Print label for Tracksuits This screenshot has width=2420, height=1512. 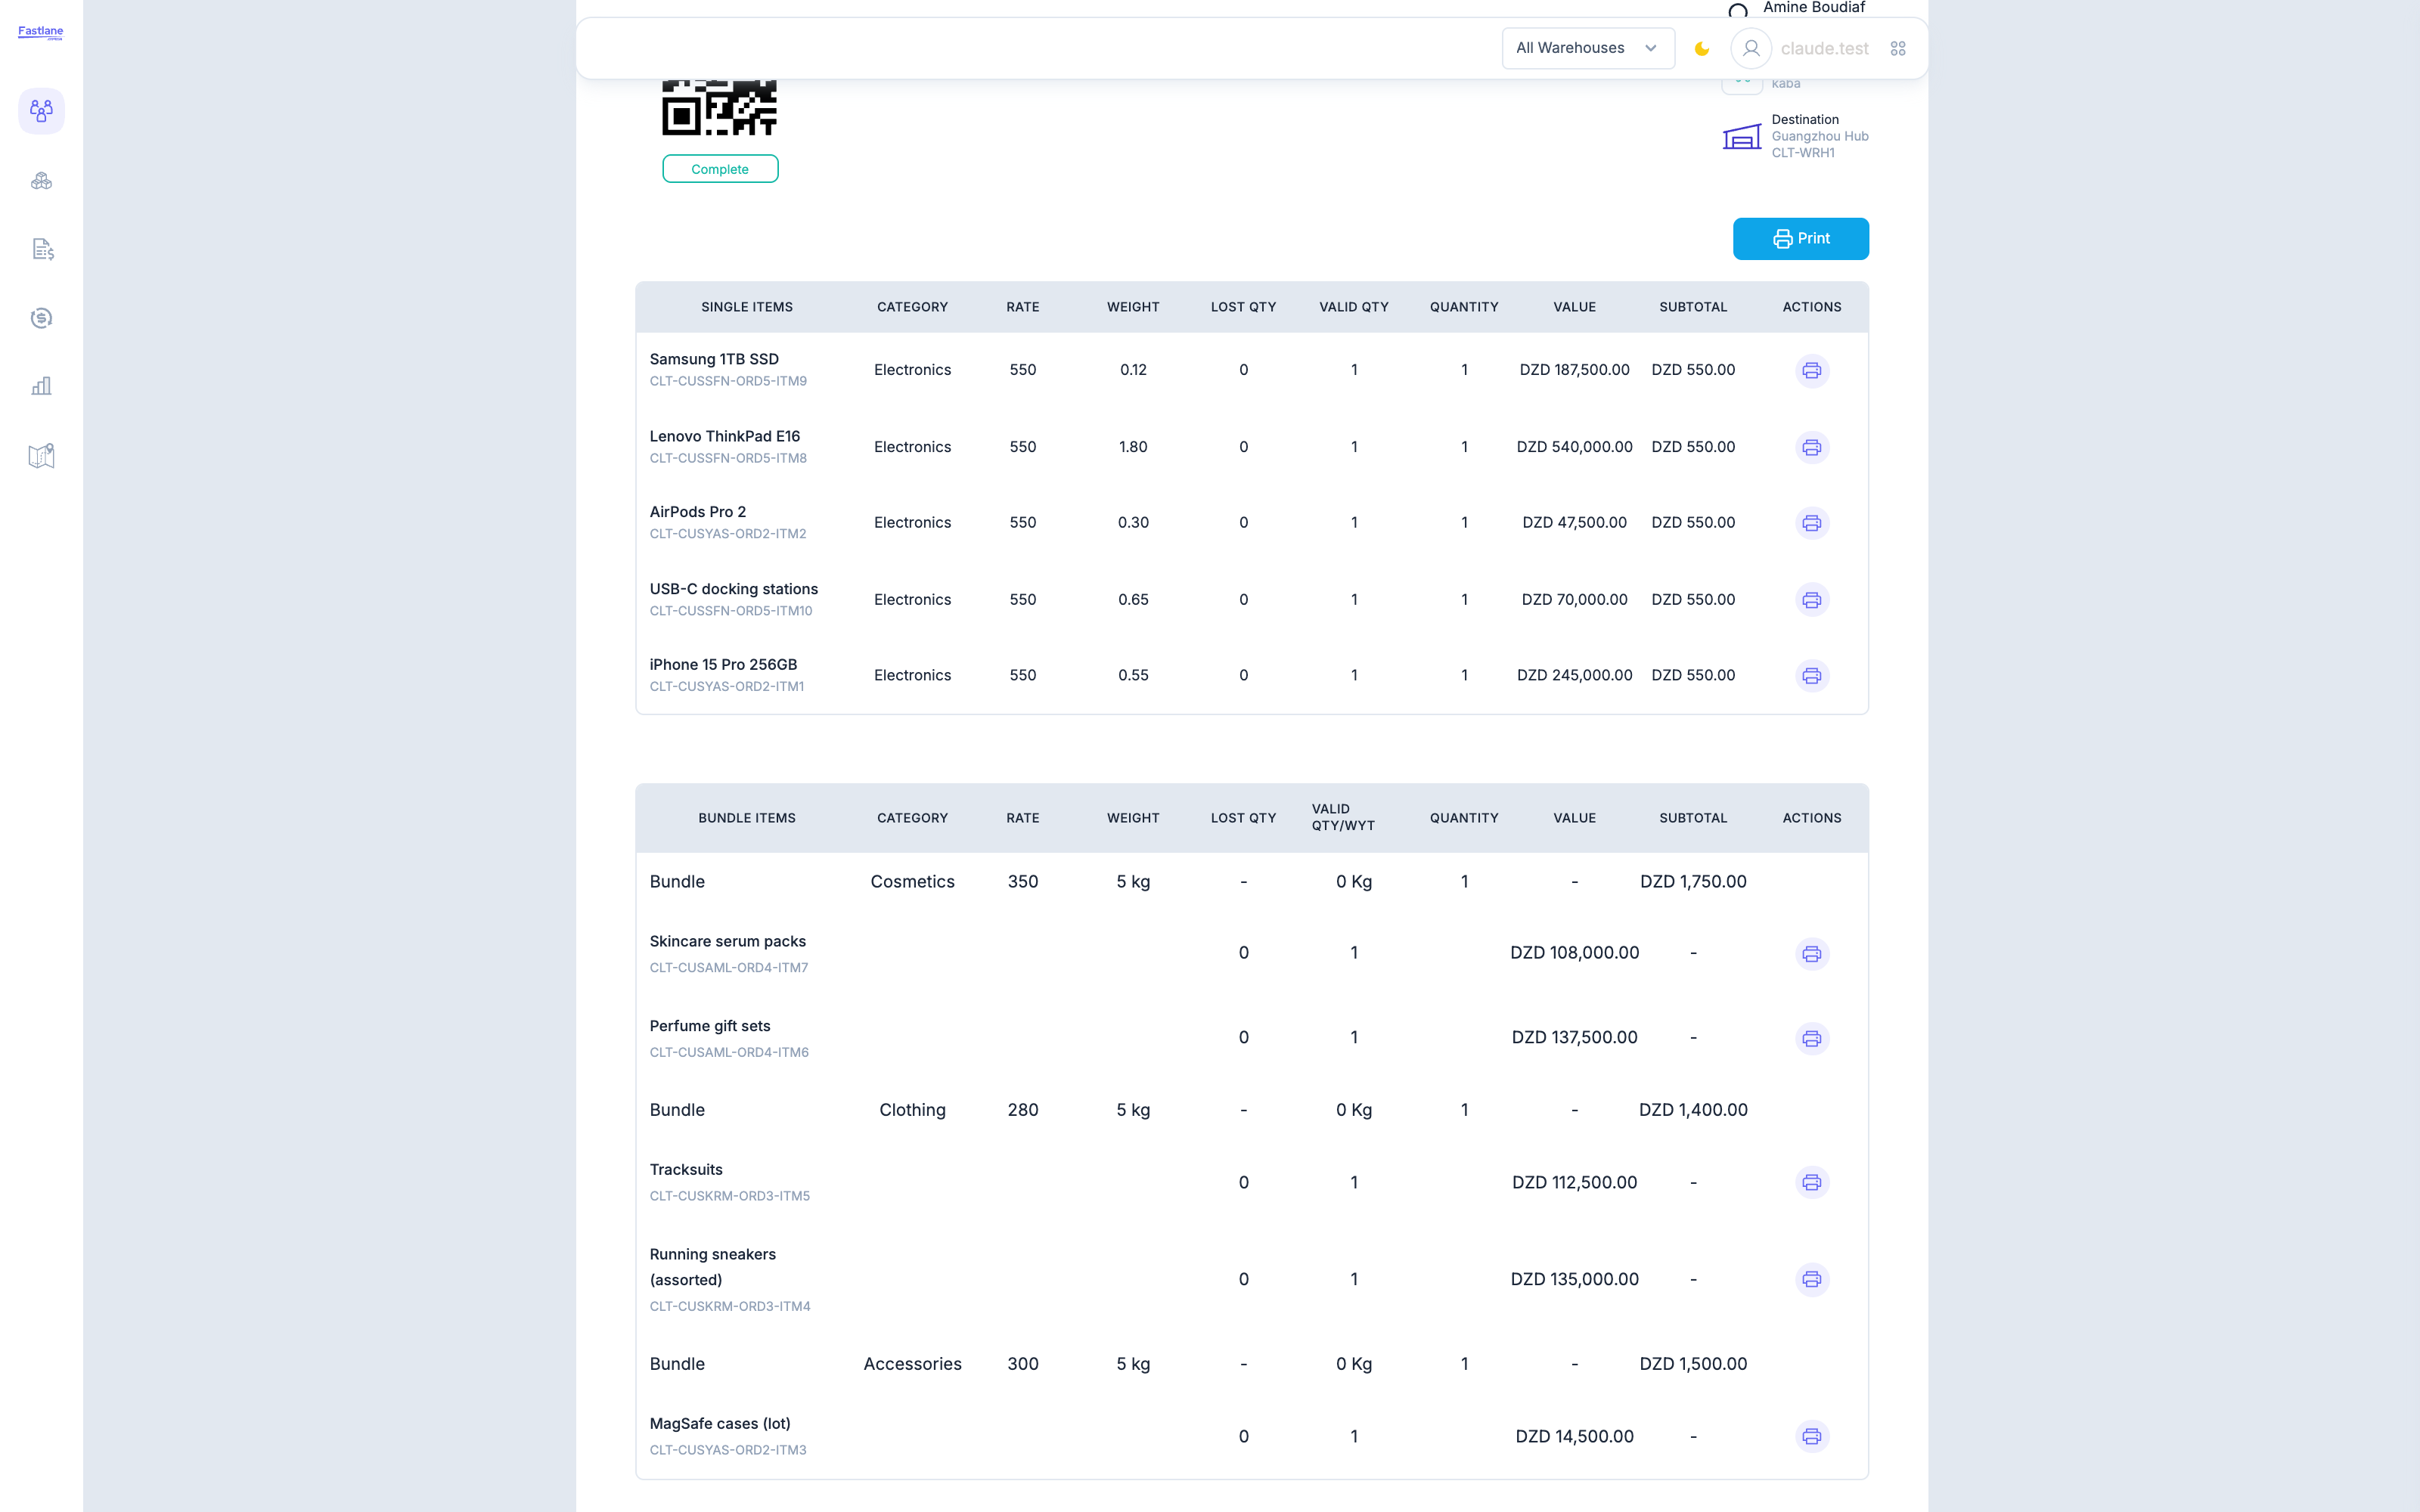click(x=1811, y=1183)
